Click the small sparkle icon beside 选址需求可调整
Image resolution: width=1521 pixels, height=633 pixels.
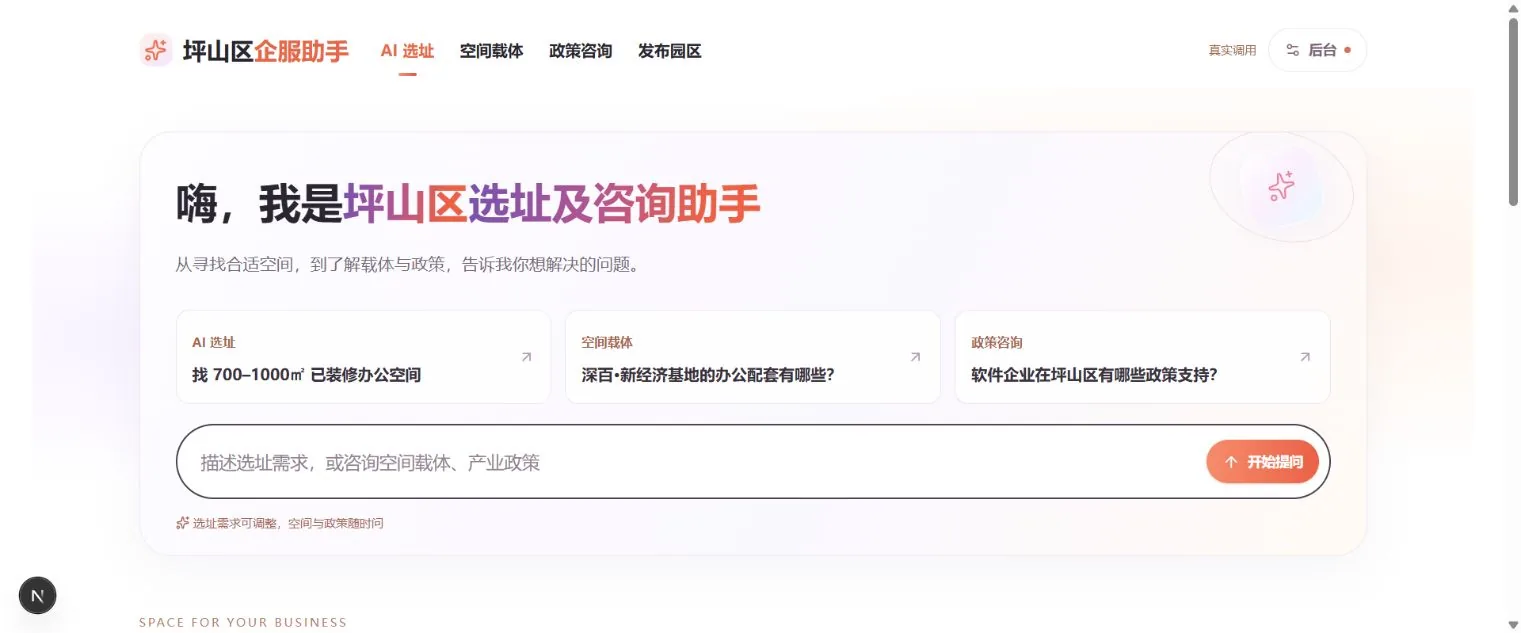point(182,523)
